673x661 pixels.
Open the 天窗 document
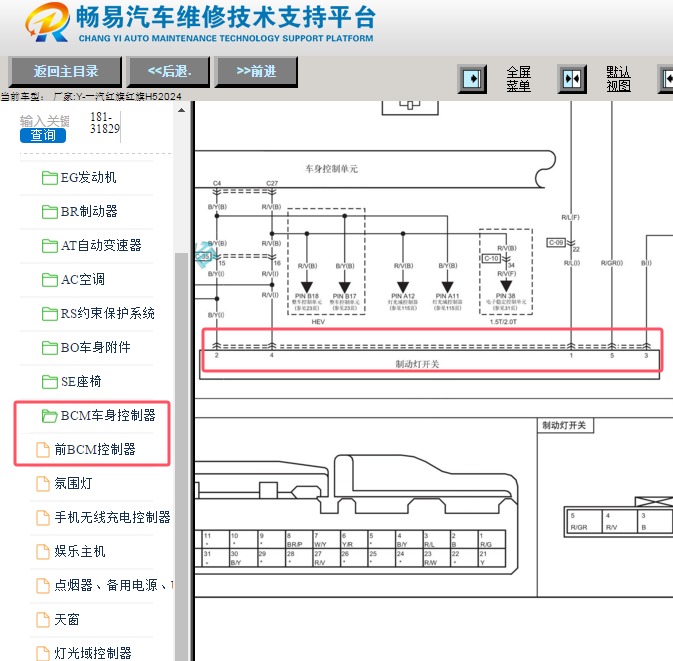(x=67, y=619)
